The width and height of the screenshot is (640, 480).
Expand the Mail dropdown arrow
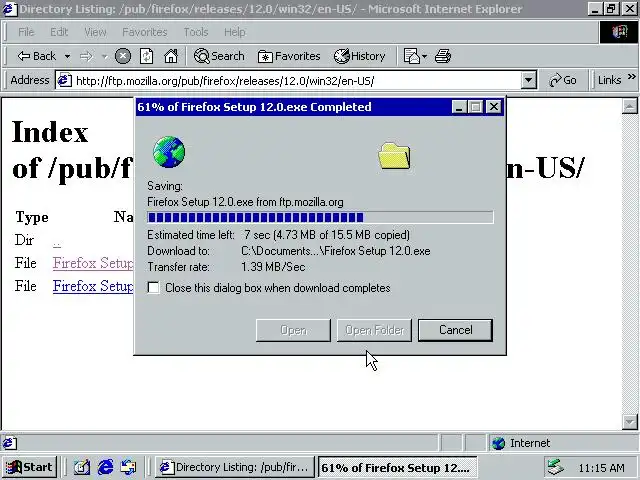click(424, 56)
